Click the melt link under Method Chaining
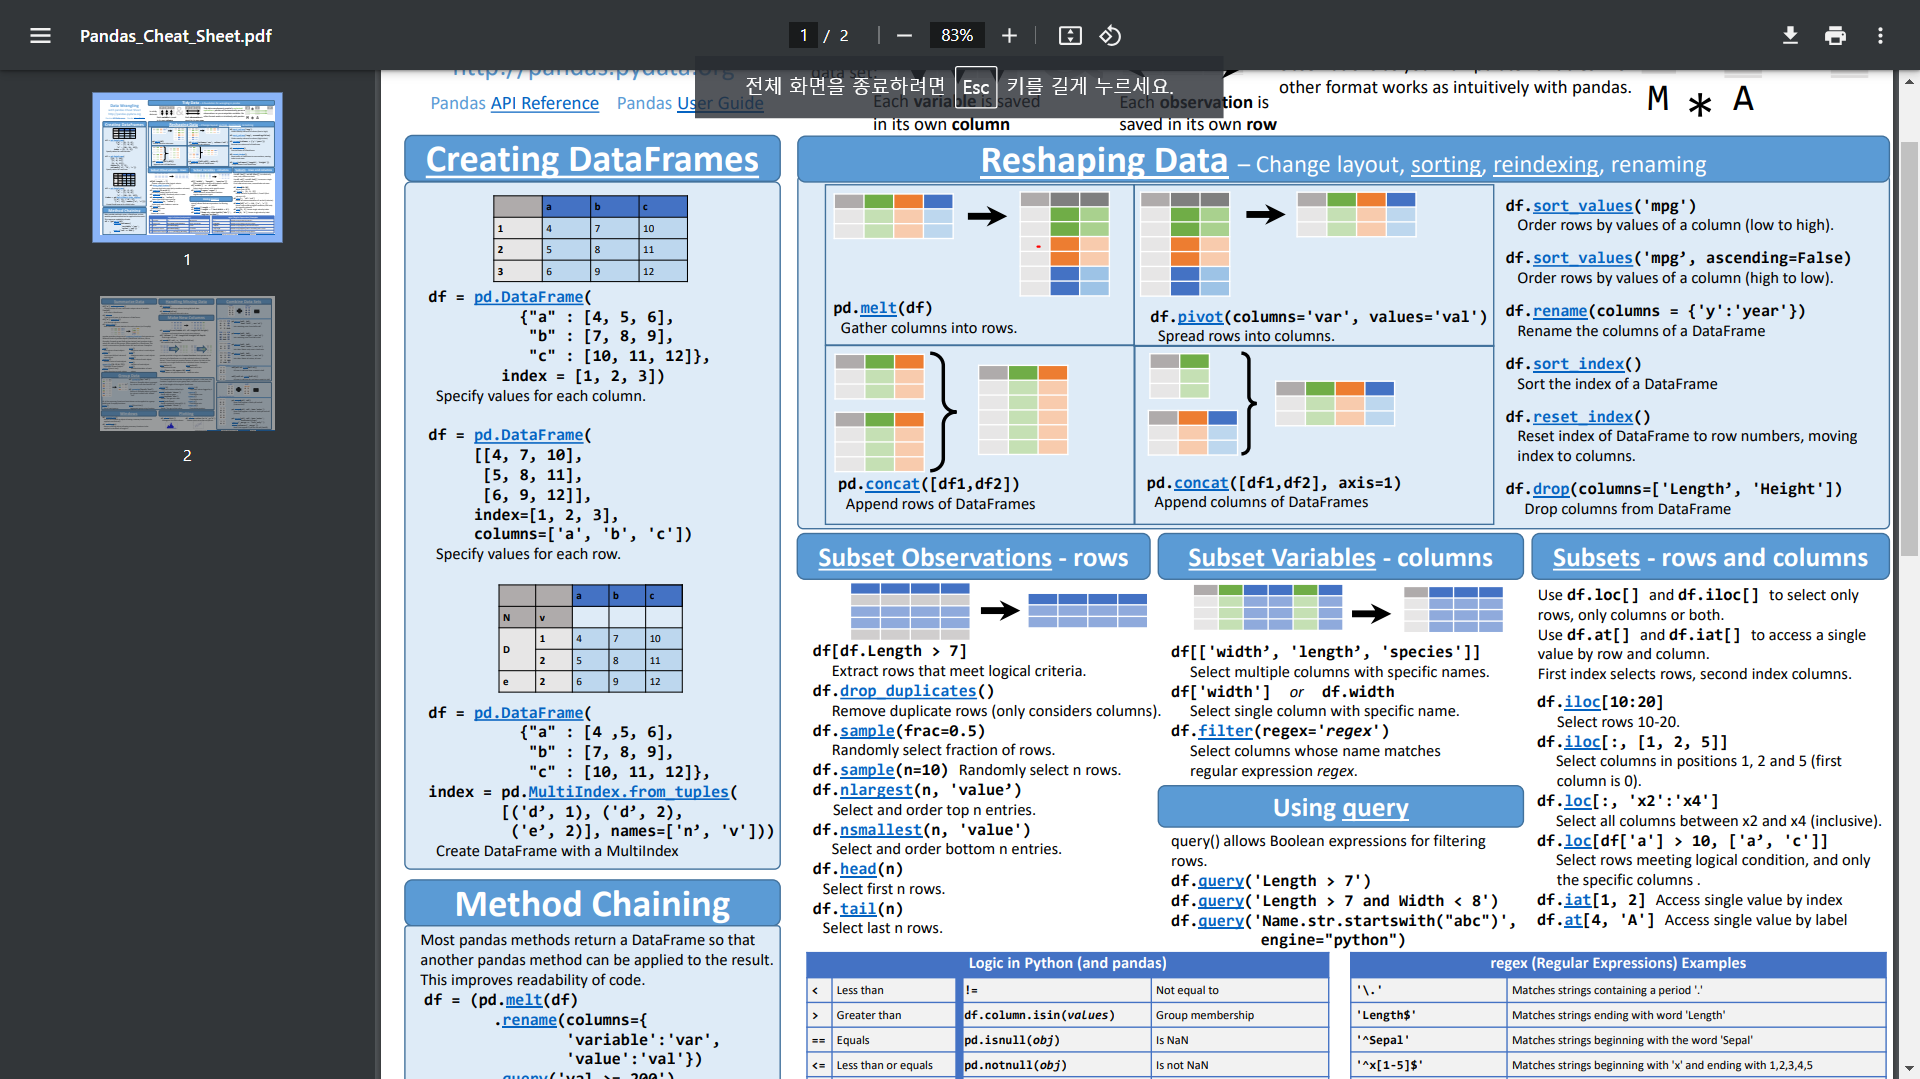 click(523, 1000)
